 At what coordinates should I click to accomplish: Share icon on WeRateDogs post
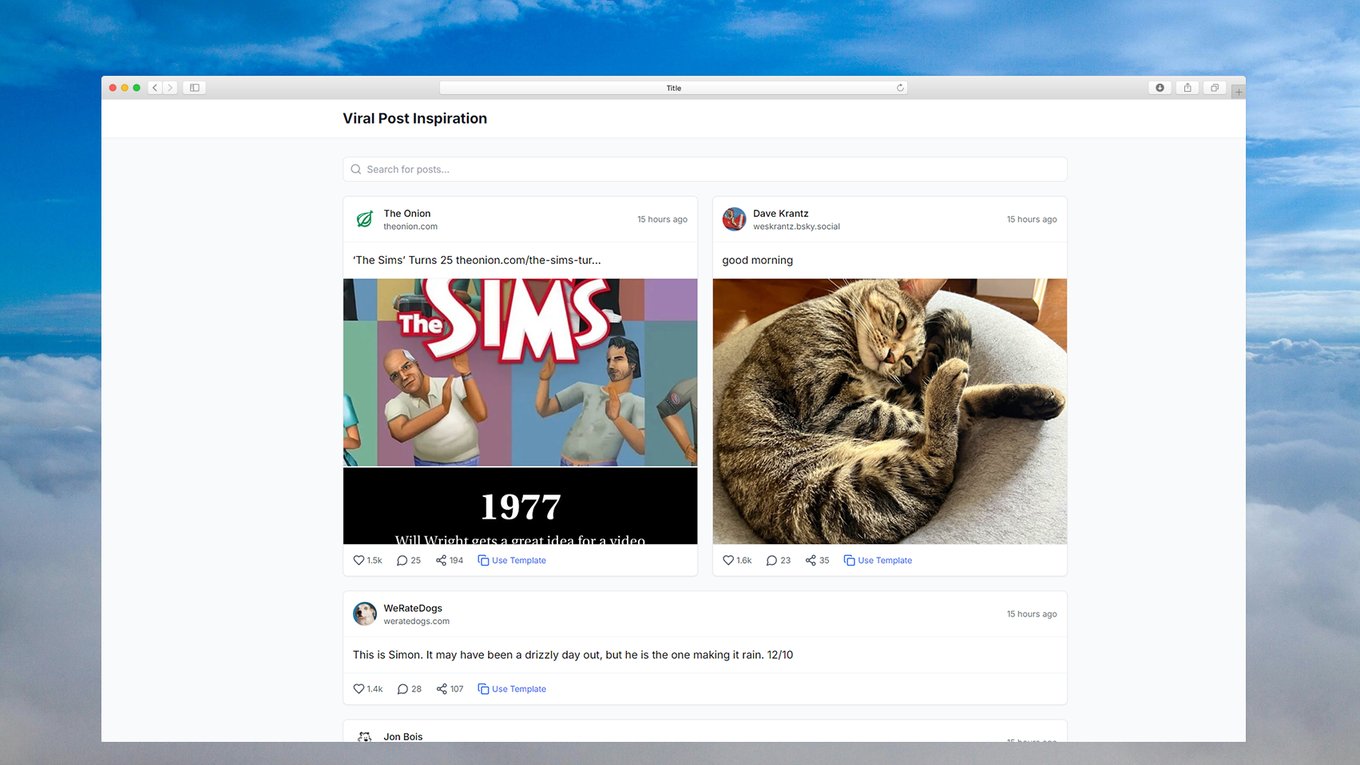(x=441, y=689)
